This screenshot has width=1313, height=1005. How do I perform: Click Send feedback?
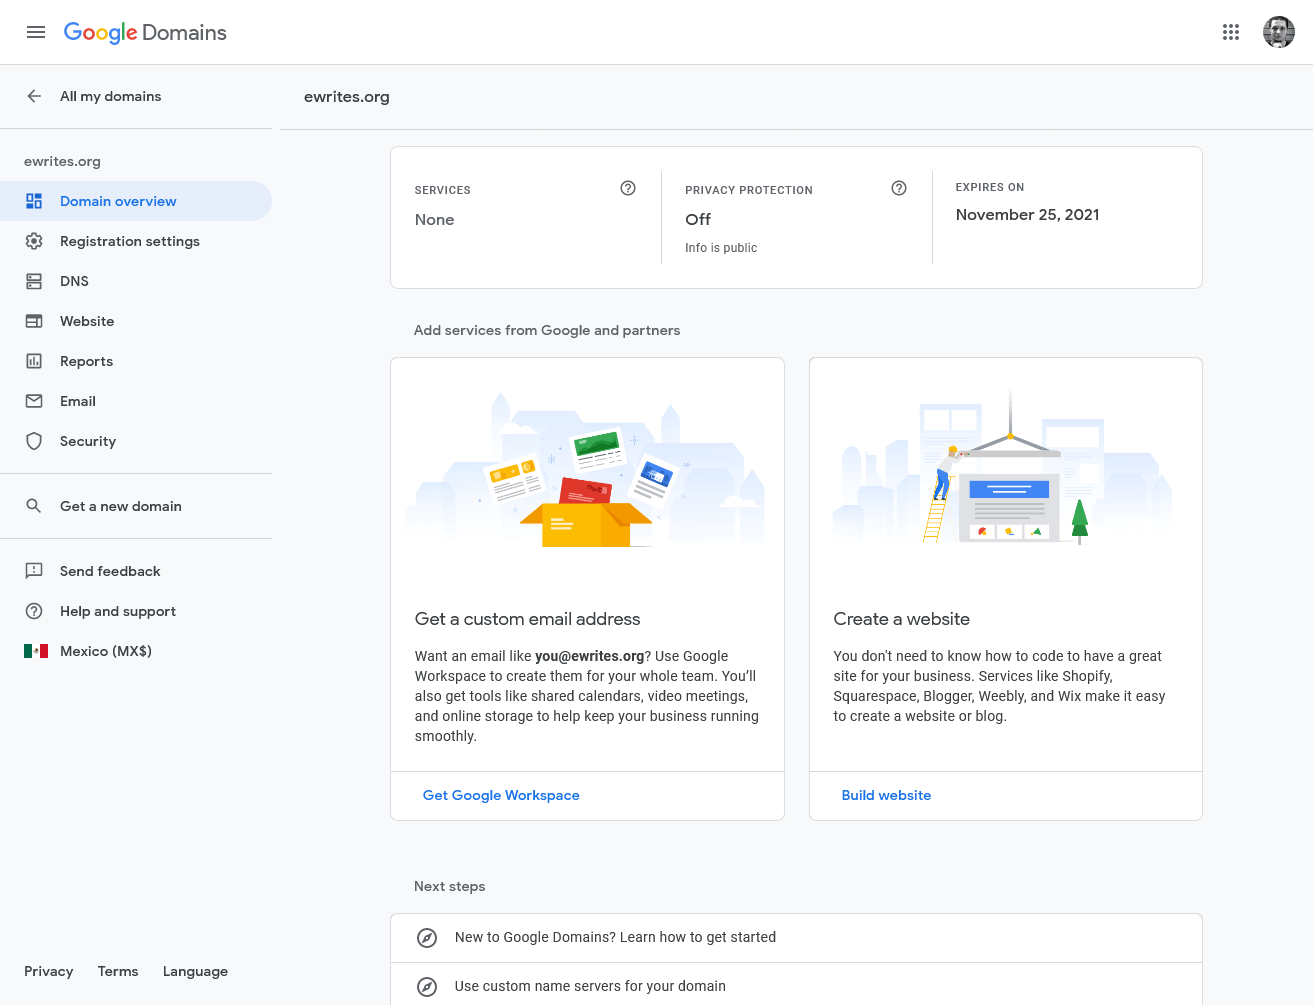[x=136, y=571]
